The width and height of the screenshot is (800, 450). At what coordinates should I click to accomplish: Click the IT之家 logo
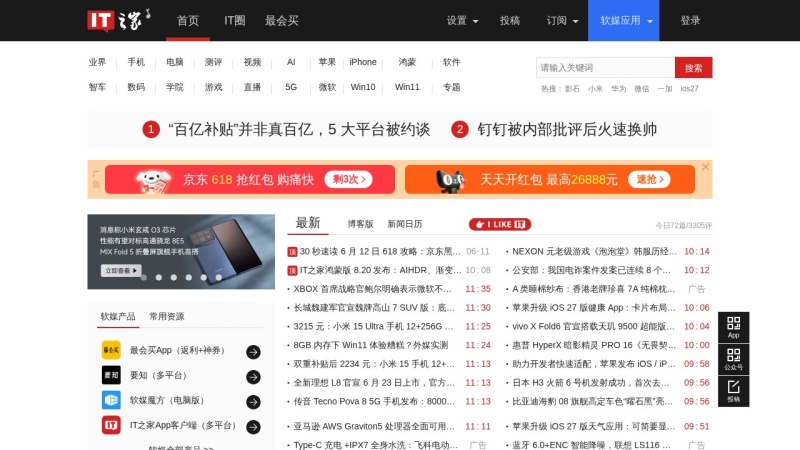(x=119, y=20)
